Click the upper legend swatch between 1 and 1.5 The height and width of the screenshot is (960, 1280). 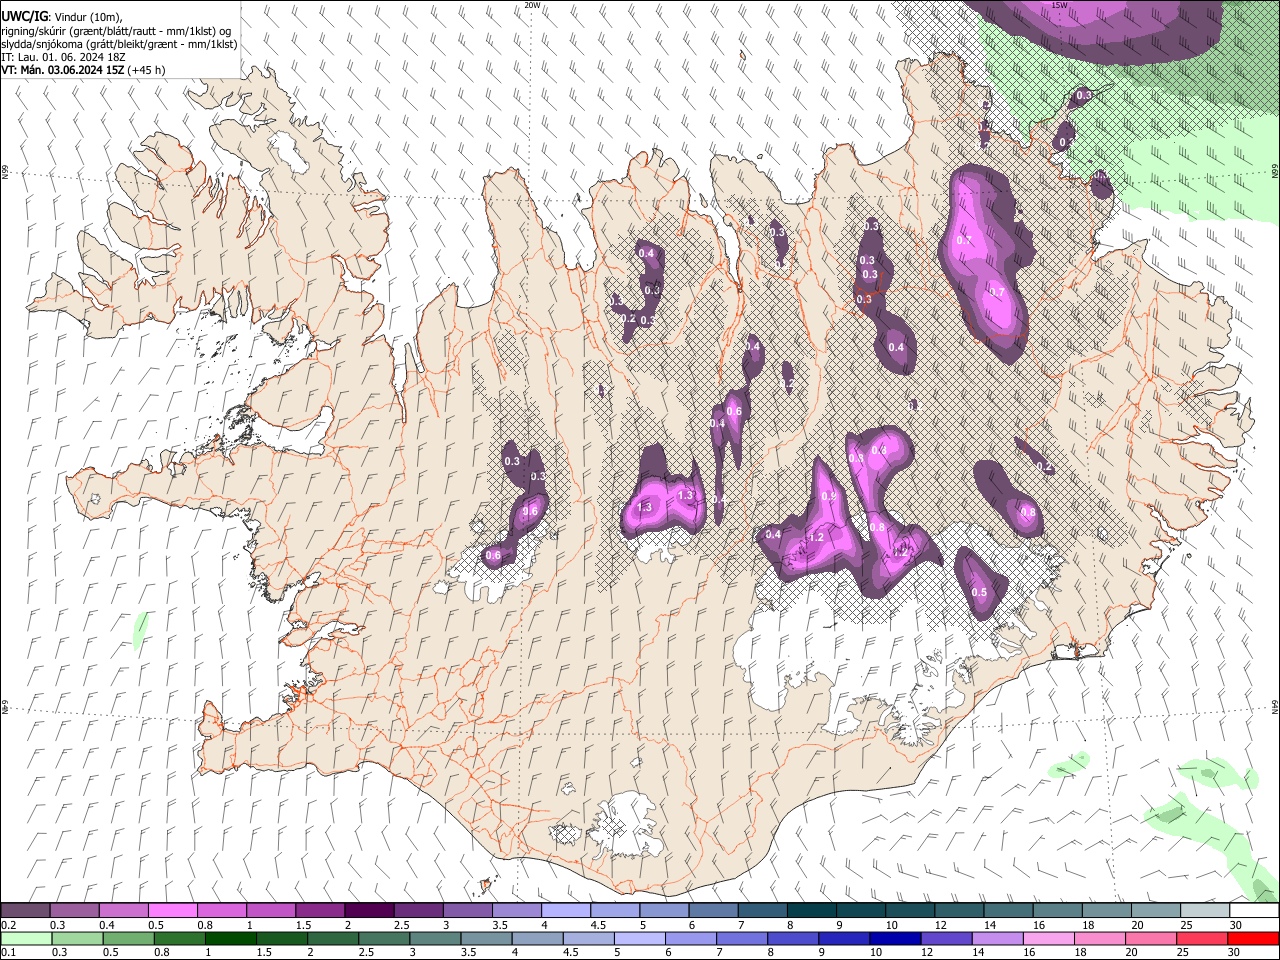click(271, 910)
